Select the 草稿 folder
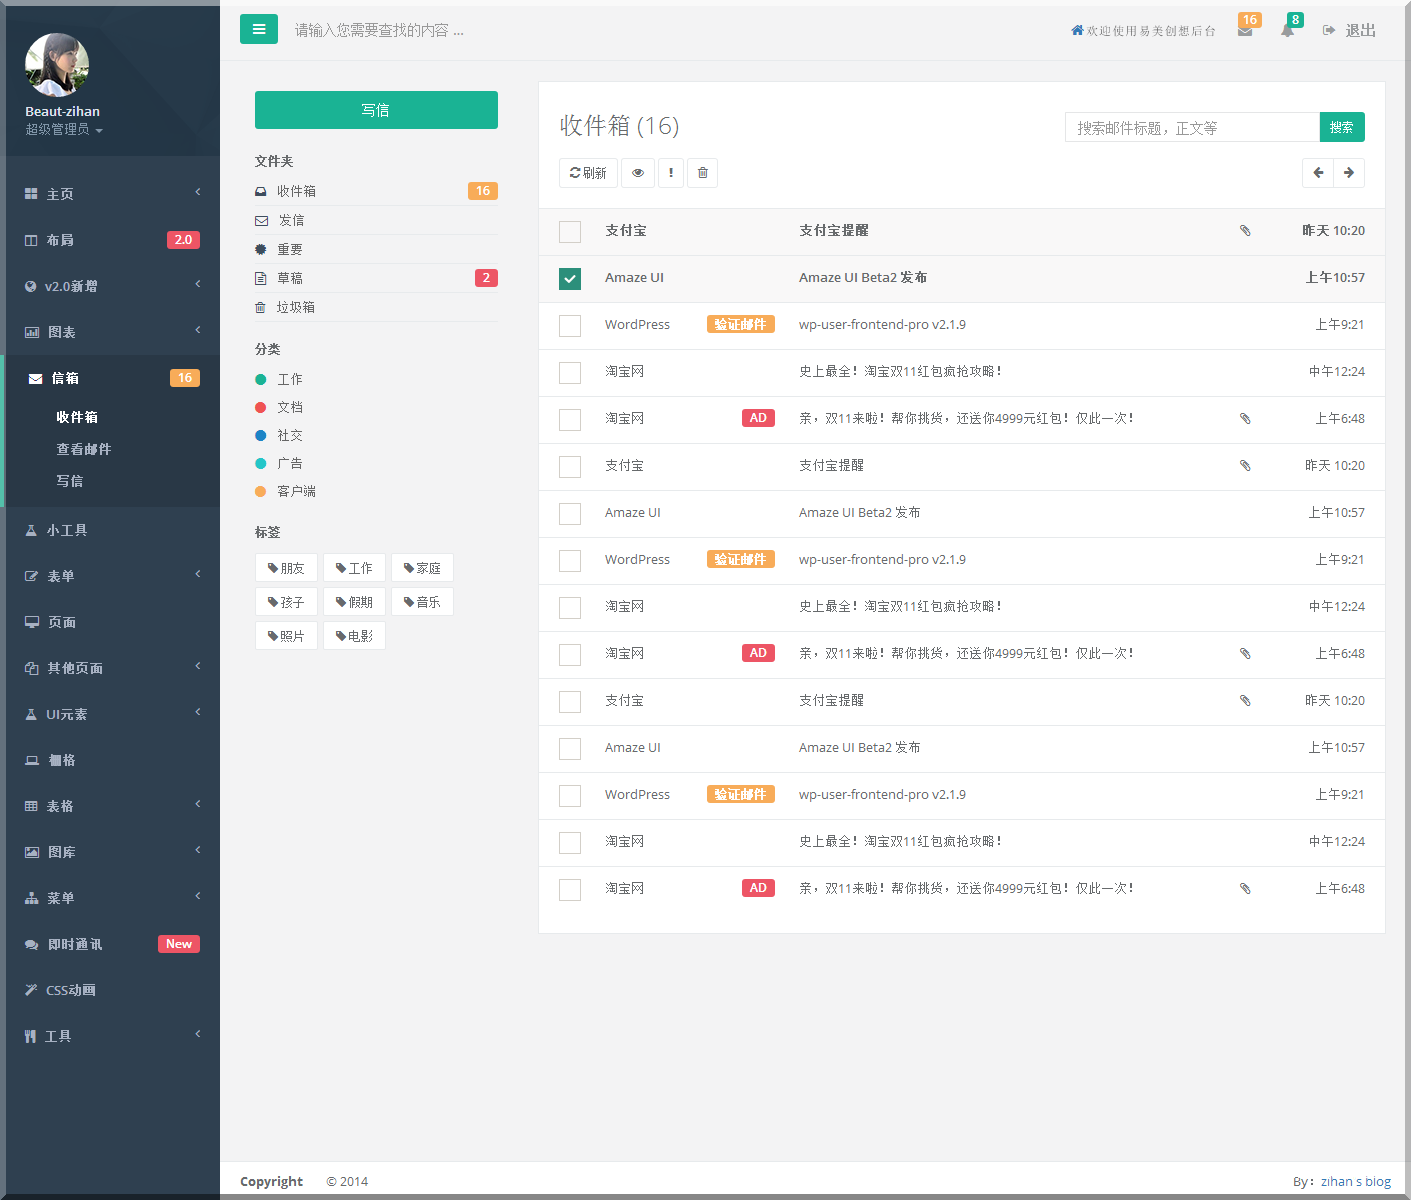1411x1200 pixels. point(290,278)
